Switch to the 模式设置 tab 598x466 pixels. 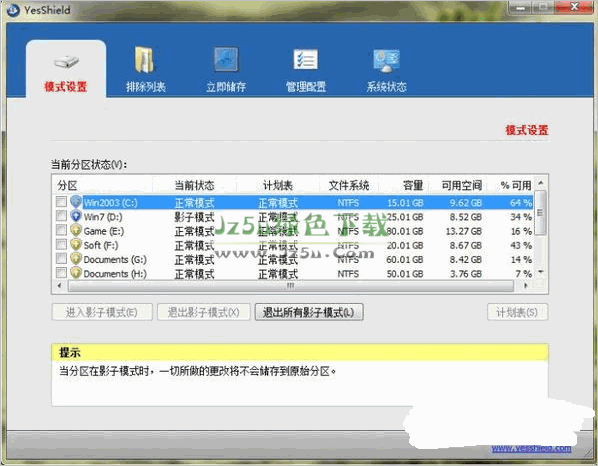(66, 69)
